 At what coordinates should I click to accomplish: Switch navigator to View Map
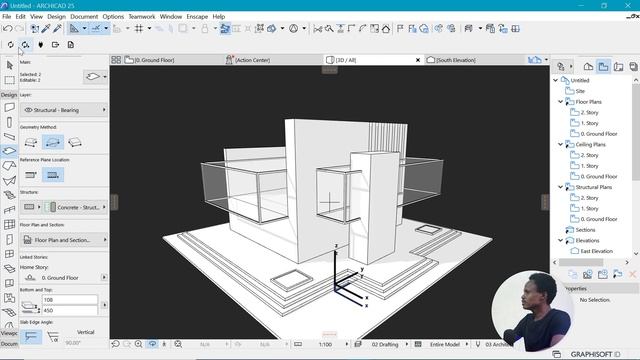tap(603, 67)
